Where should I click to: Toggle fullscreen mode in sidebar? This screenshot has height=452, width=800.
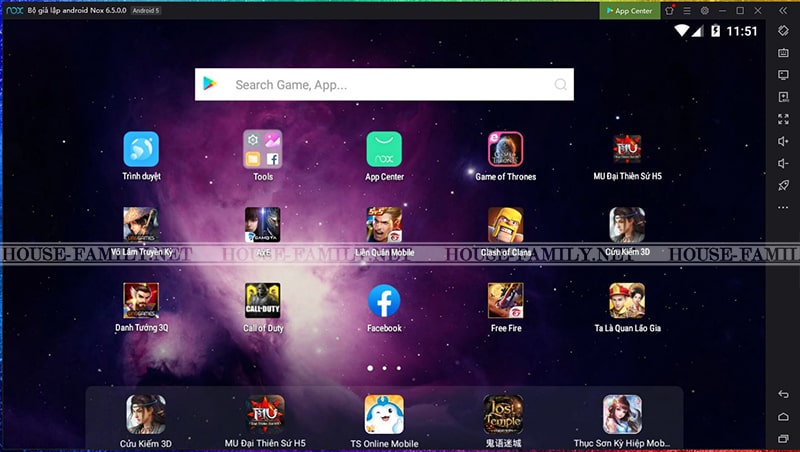click(x=783, y=119)
